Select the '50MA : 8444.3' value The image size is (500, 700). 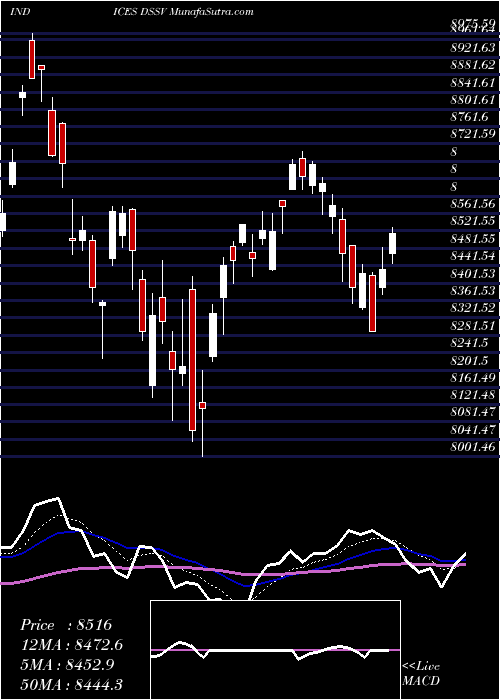71,684
